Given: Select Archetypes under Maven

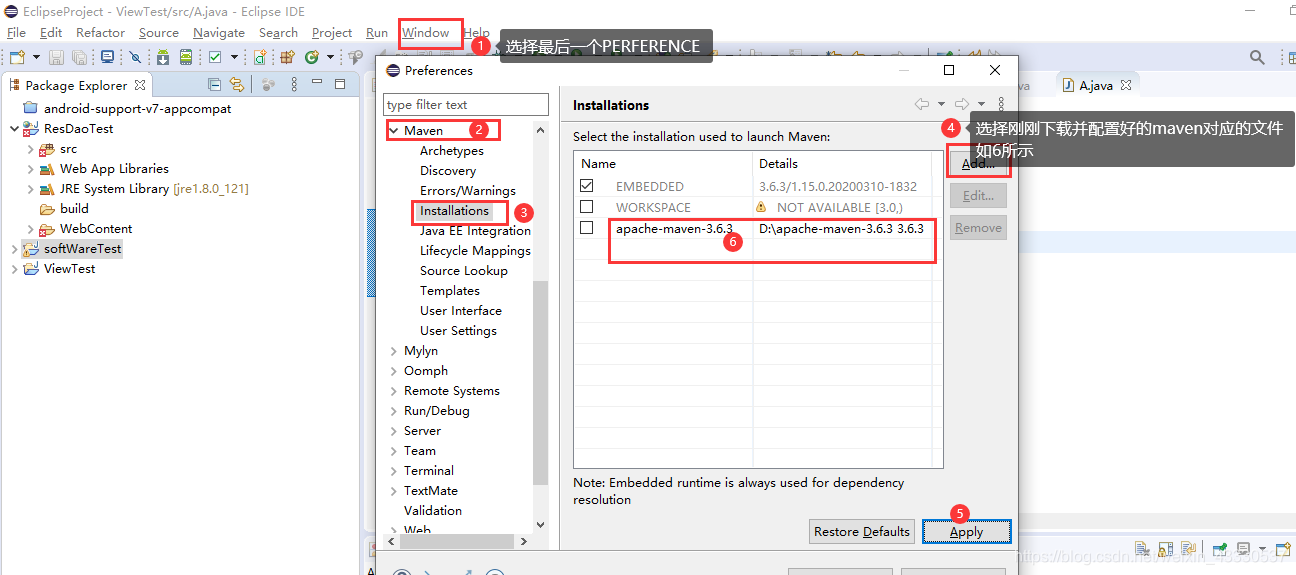Looking at the screenshot, I should click(452, 151).
